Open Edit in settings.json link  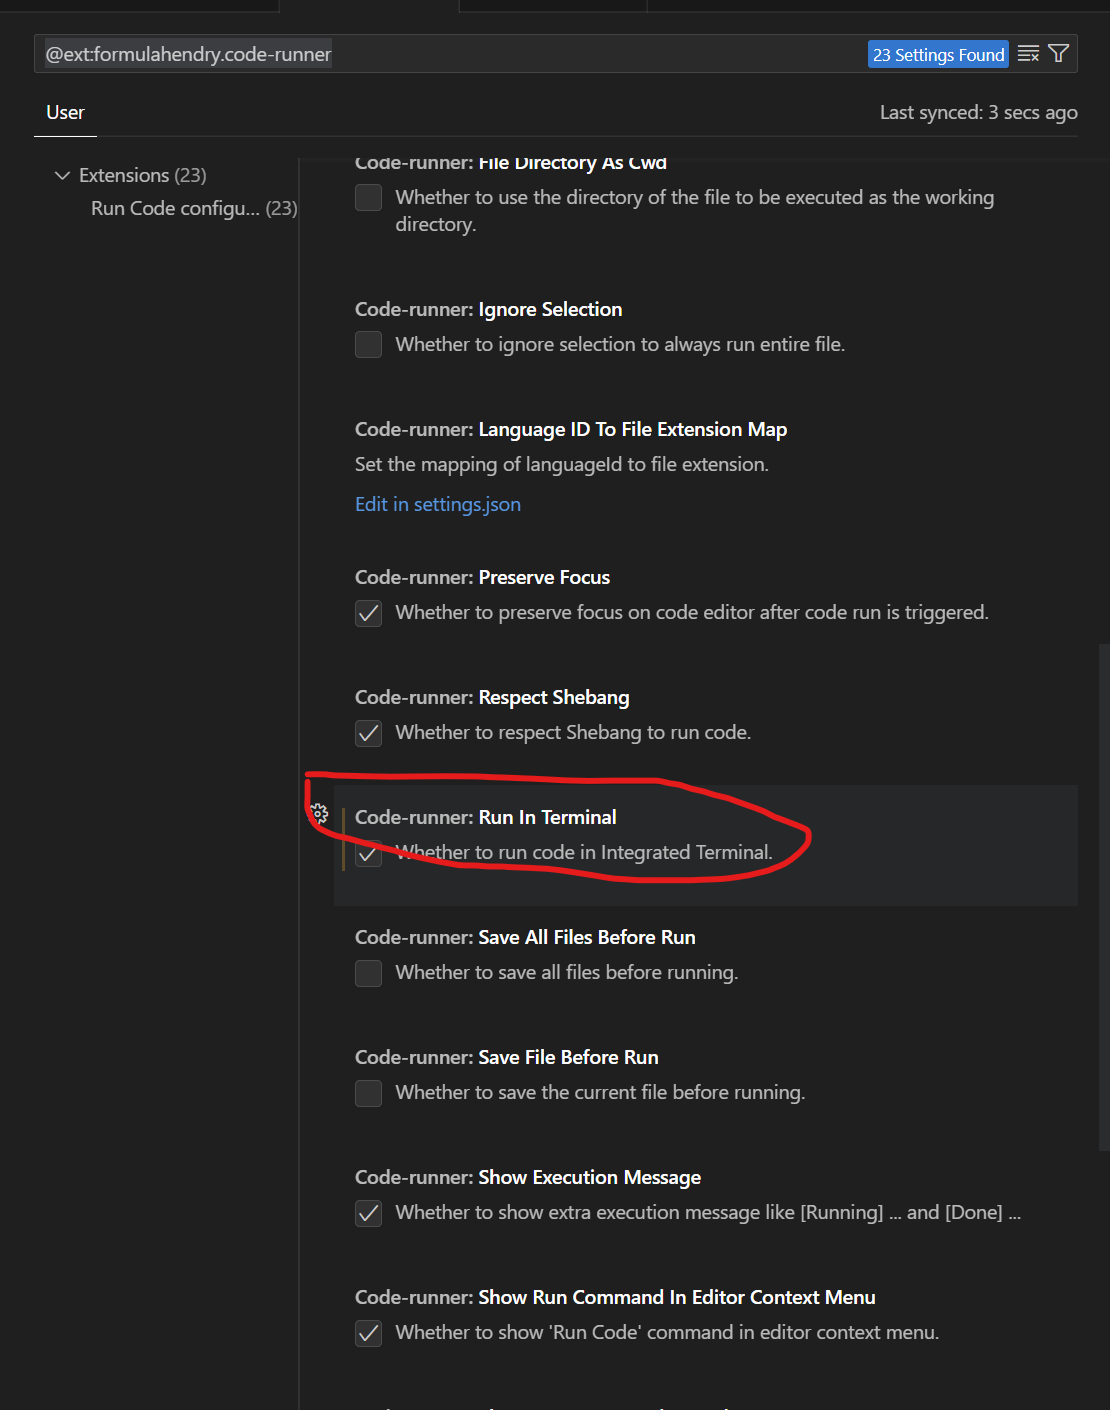pos(438,504)
